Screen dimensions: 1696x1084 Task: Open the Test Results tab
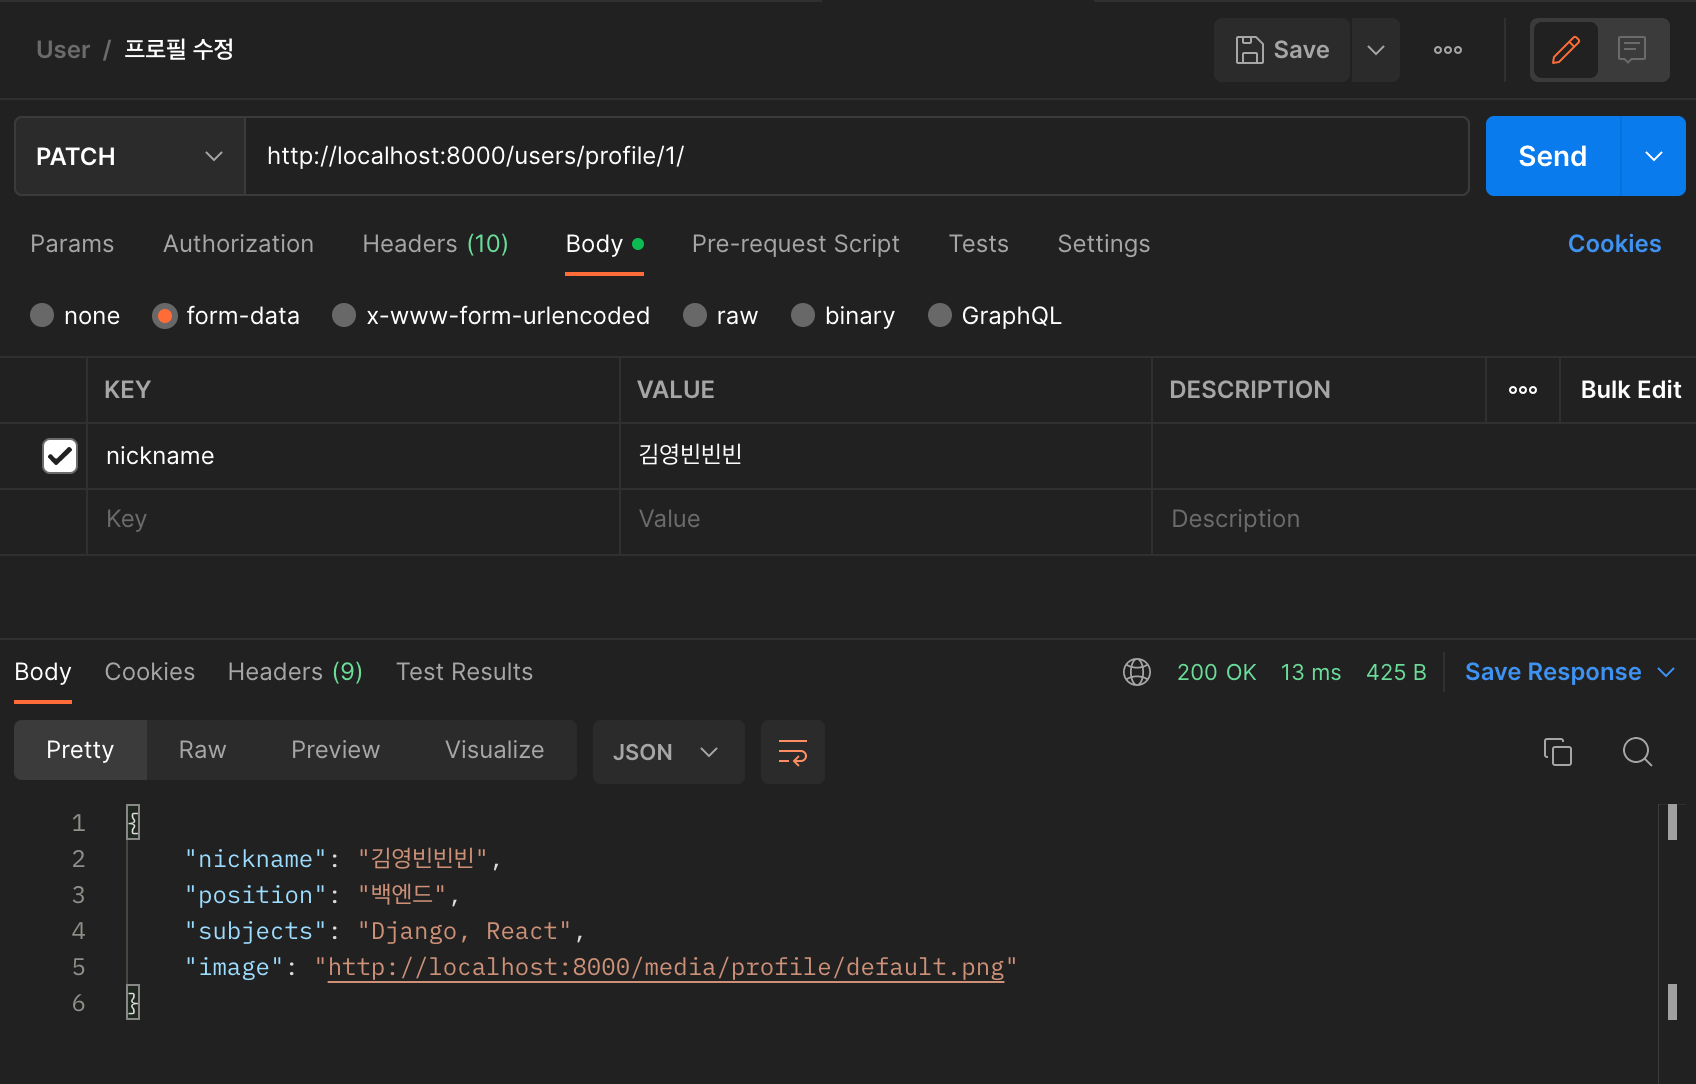(x=464, y=672)
